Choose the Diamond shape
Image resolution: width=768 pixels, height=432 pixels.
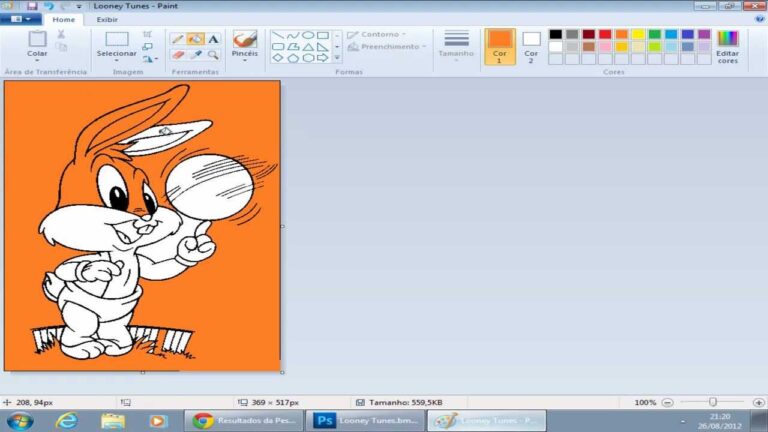point(278,58)
